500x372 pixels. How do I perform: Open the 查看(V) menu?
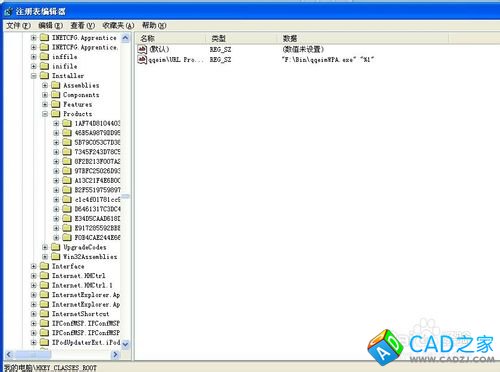coord(83,25)
